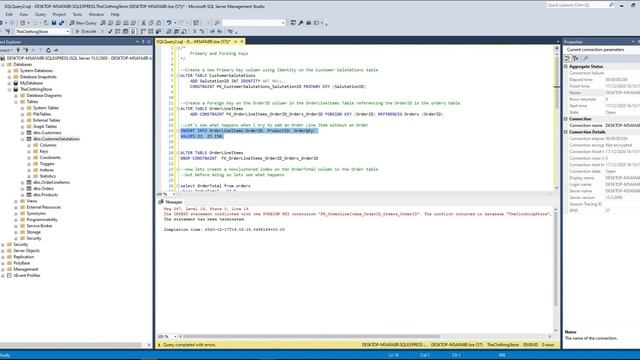Image resolution: width=640 pixels, height=360 pixels.
Task: Open the Window menu
Action: (x=96, y=14)
